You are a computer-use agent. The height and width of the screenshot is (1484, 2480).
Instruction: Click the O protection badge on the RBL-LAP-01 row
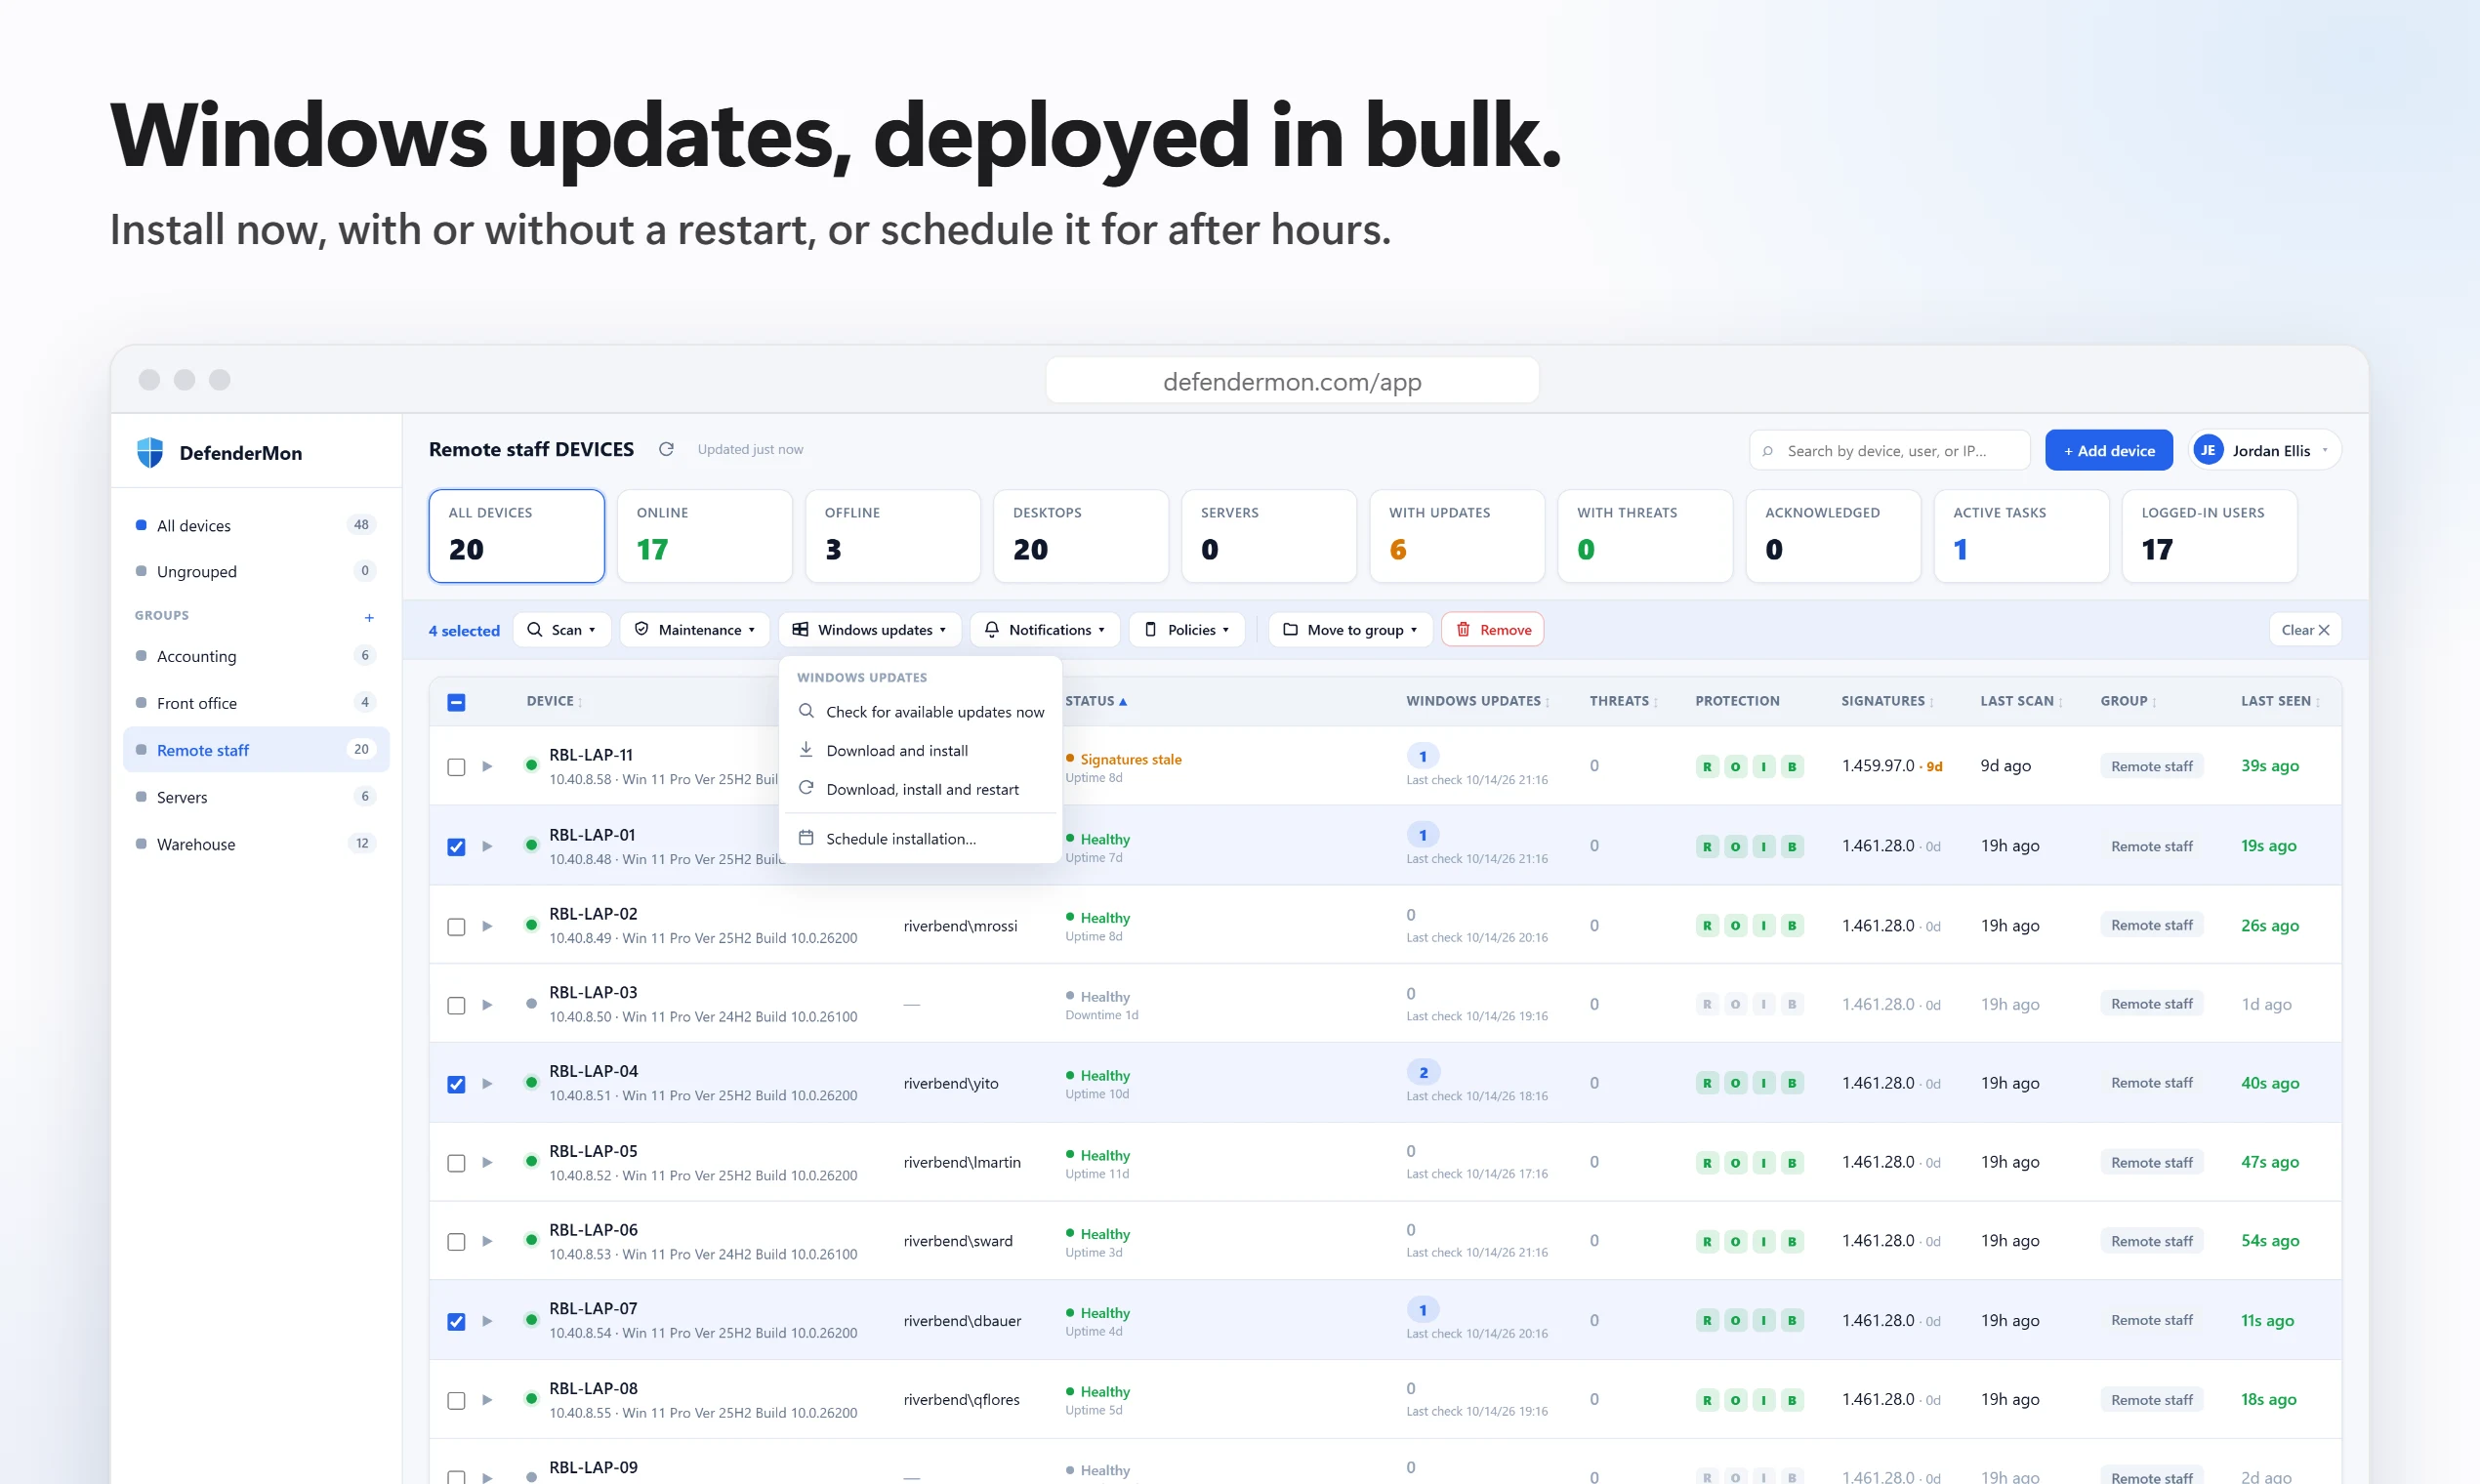[1735, 846]
